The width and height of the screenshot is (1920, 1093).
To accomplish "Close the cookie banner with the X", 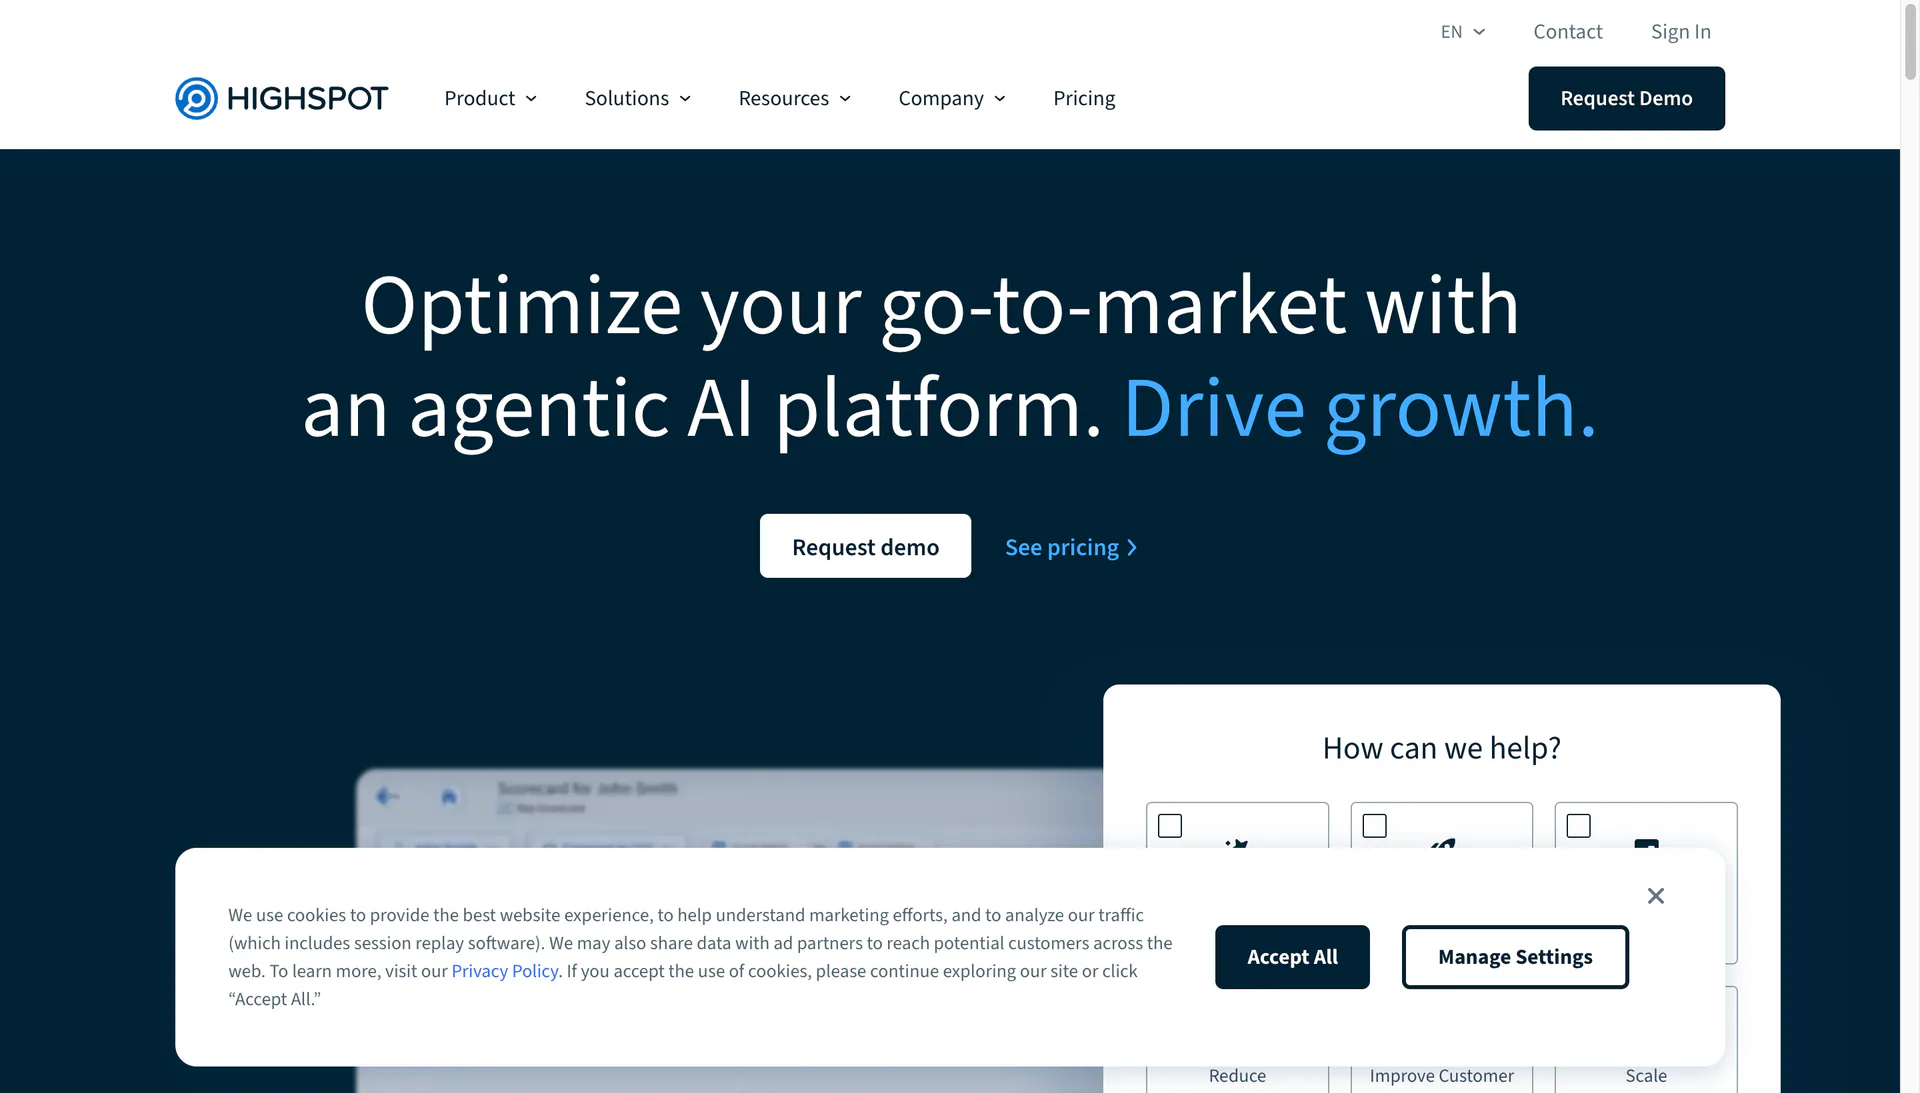I will coord(1656,896).
